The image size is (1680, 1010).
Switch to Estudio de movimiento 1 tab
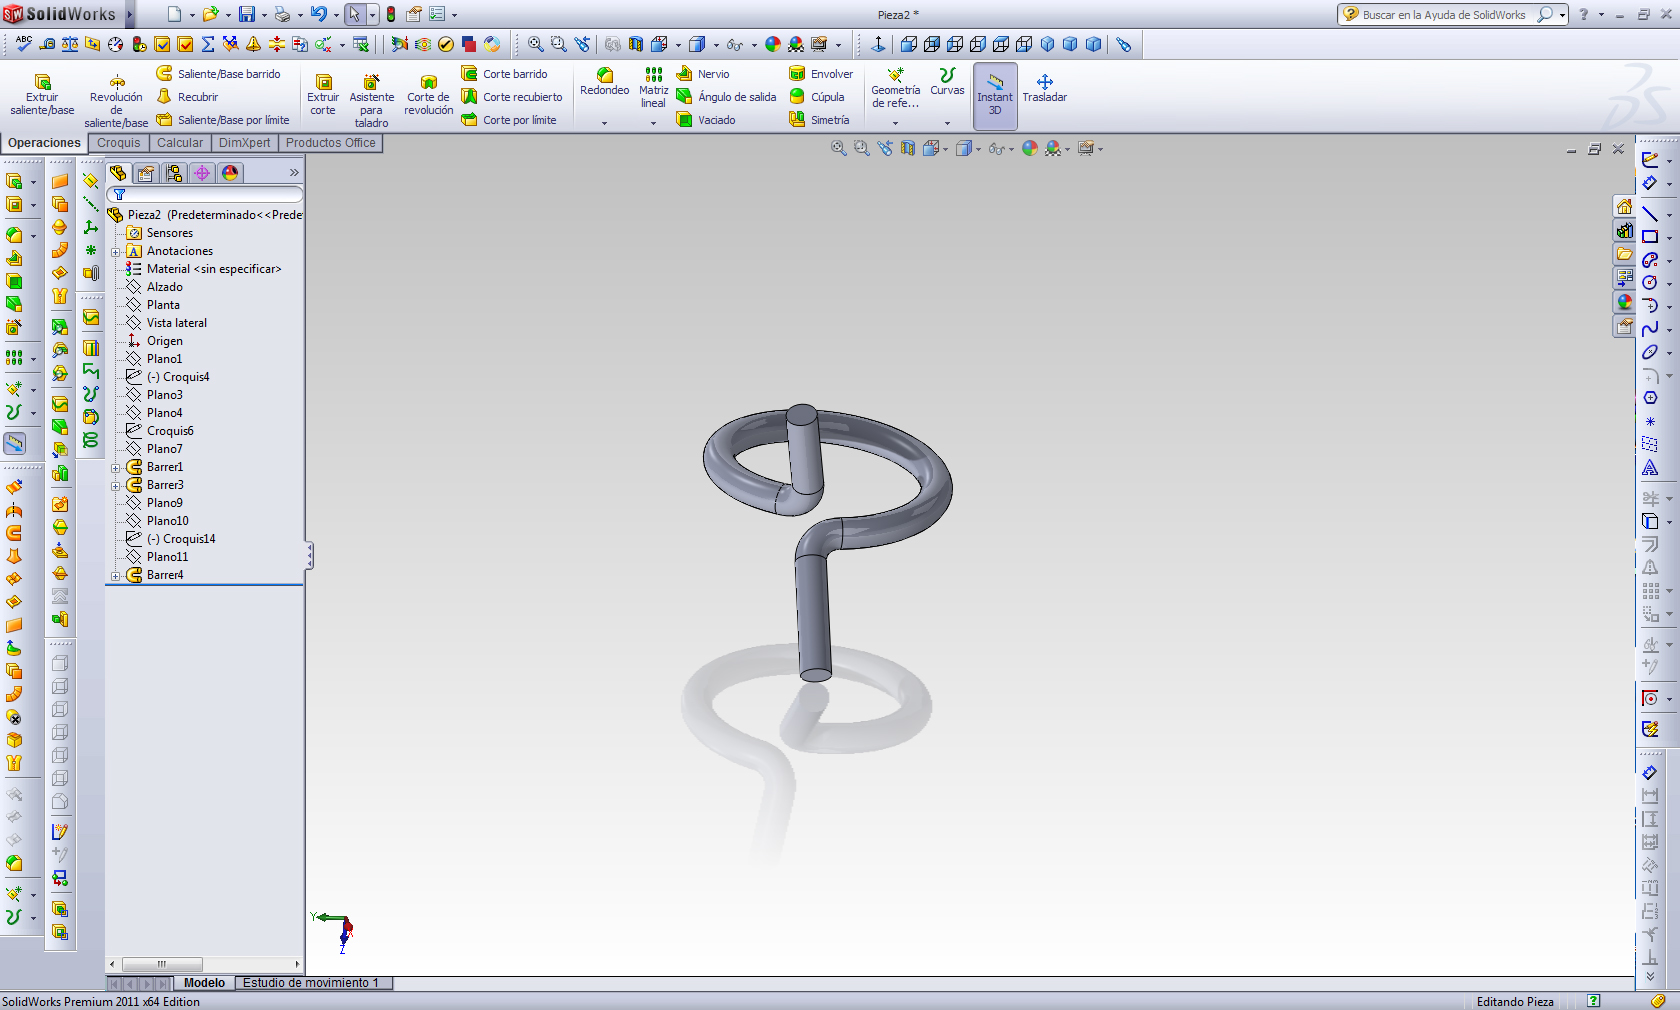coord(311,983)
